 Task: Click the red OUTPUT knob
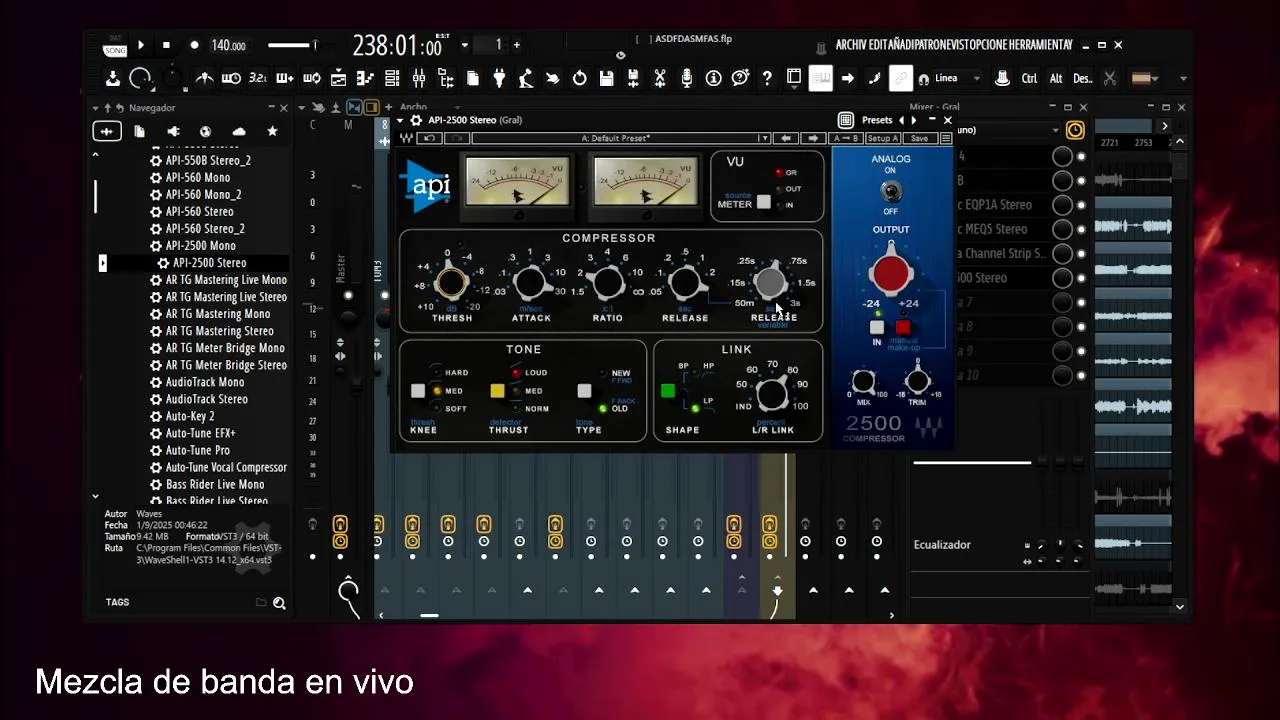click(891, 273)
